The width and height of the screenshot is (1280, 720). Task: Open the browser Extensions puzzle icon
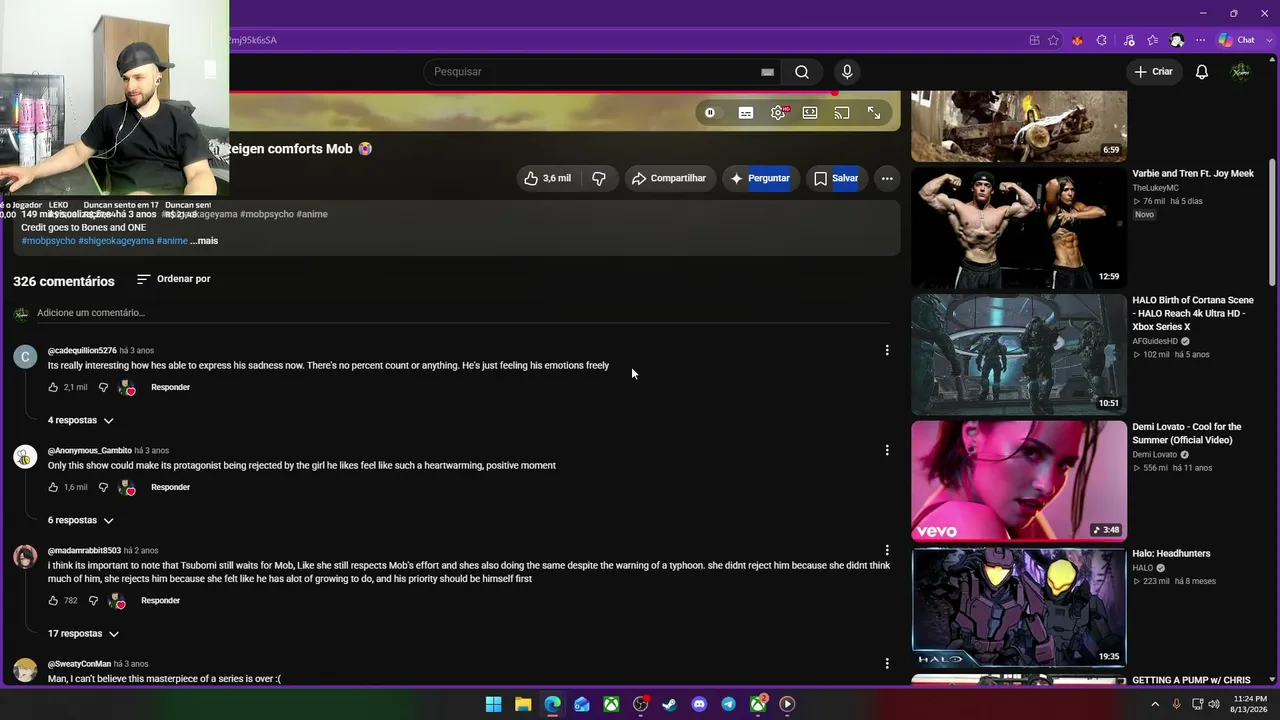[x=1101, y=40]
